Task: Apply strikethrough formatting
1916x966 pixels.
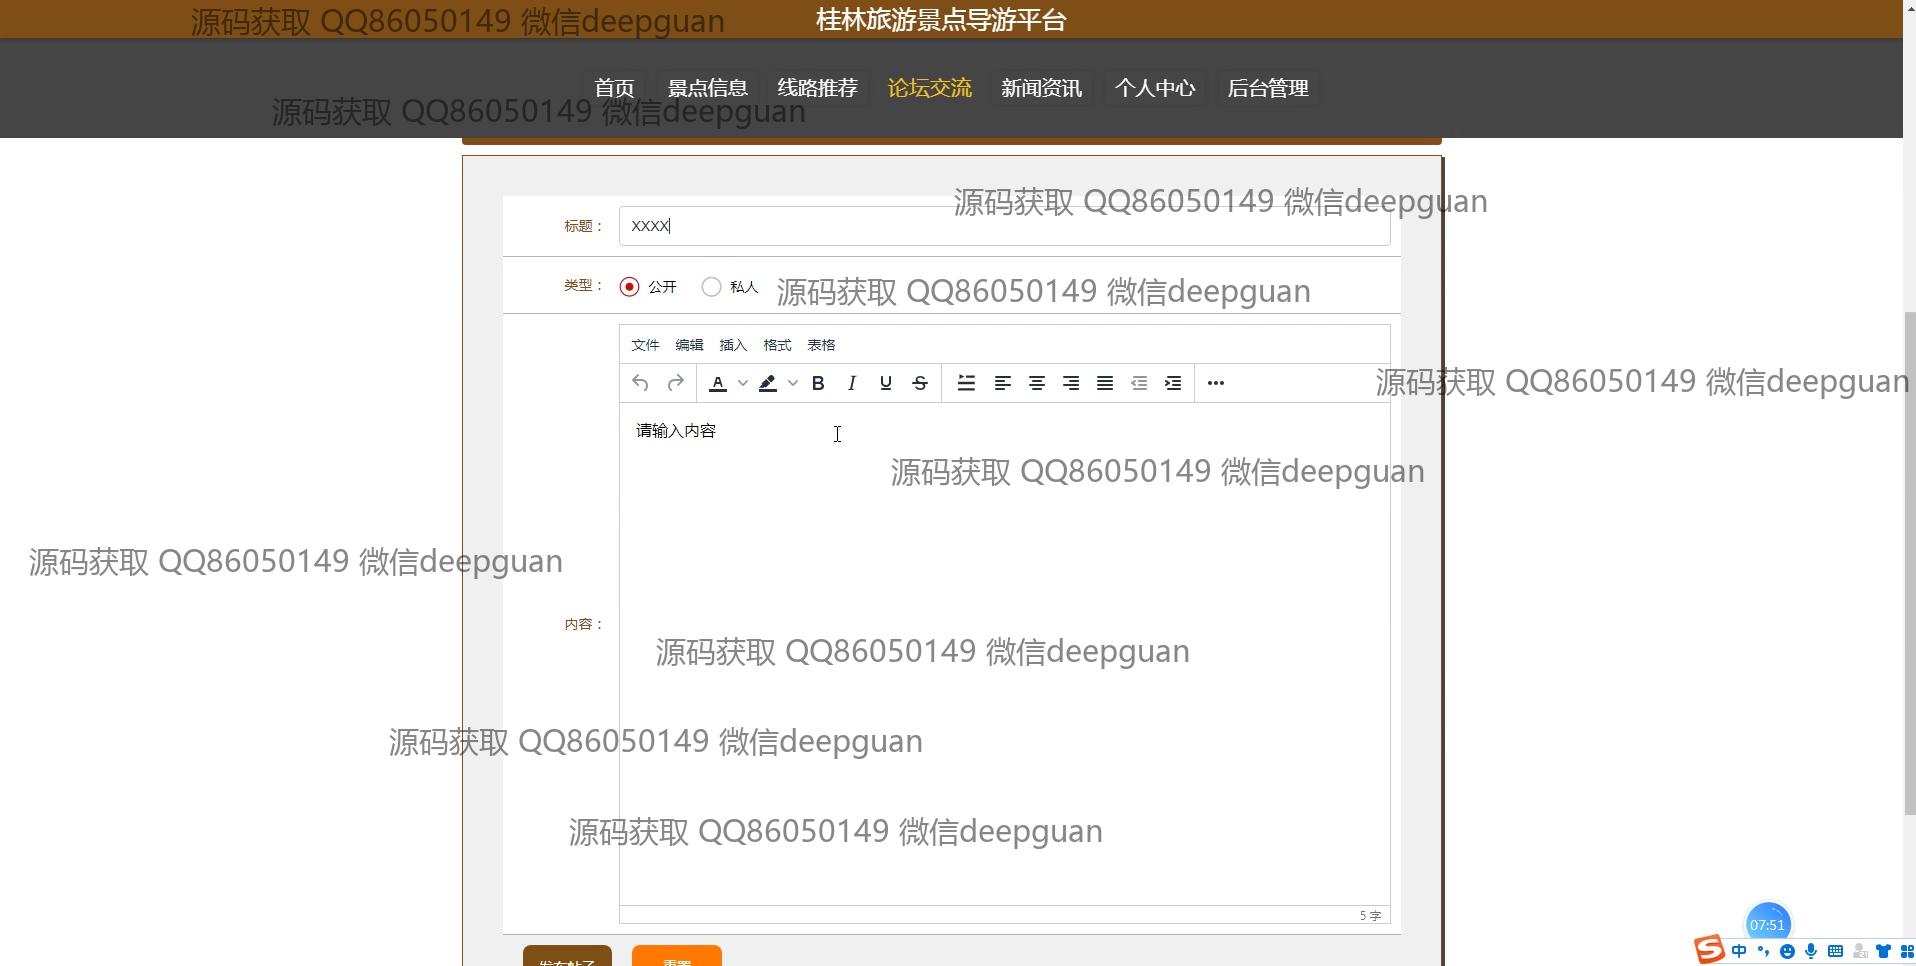Action: tap(920, 383)
